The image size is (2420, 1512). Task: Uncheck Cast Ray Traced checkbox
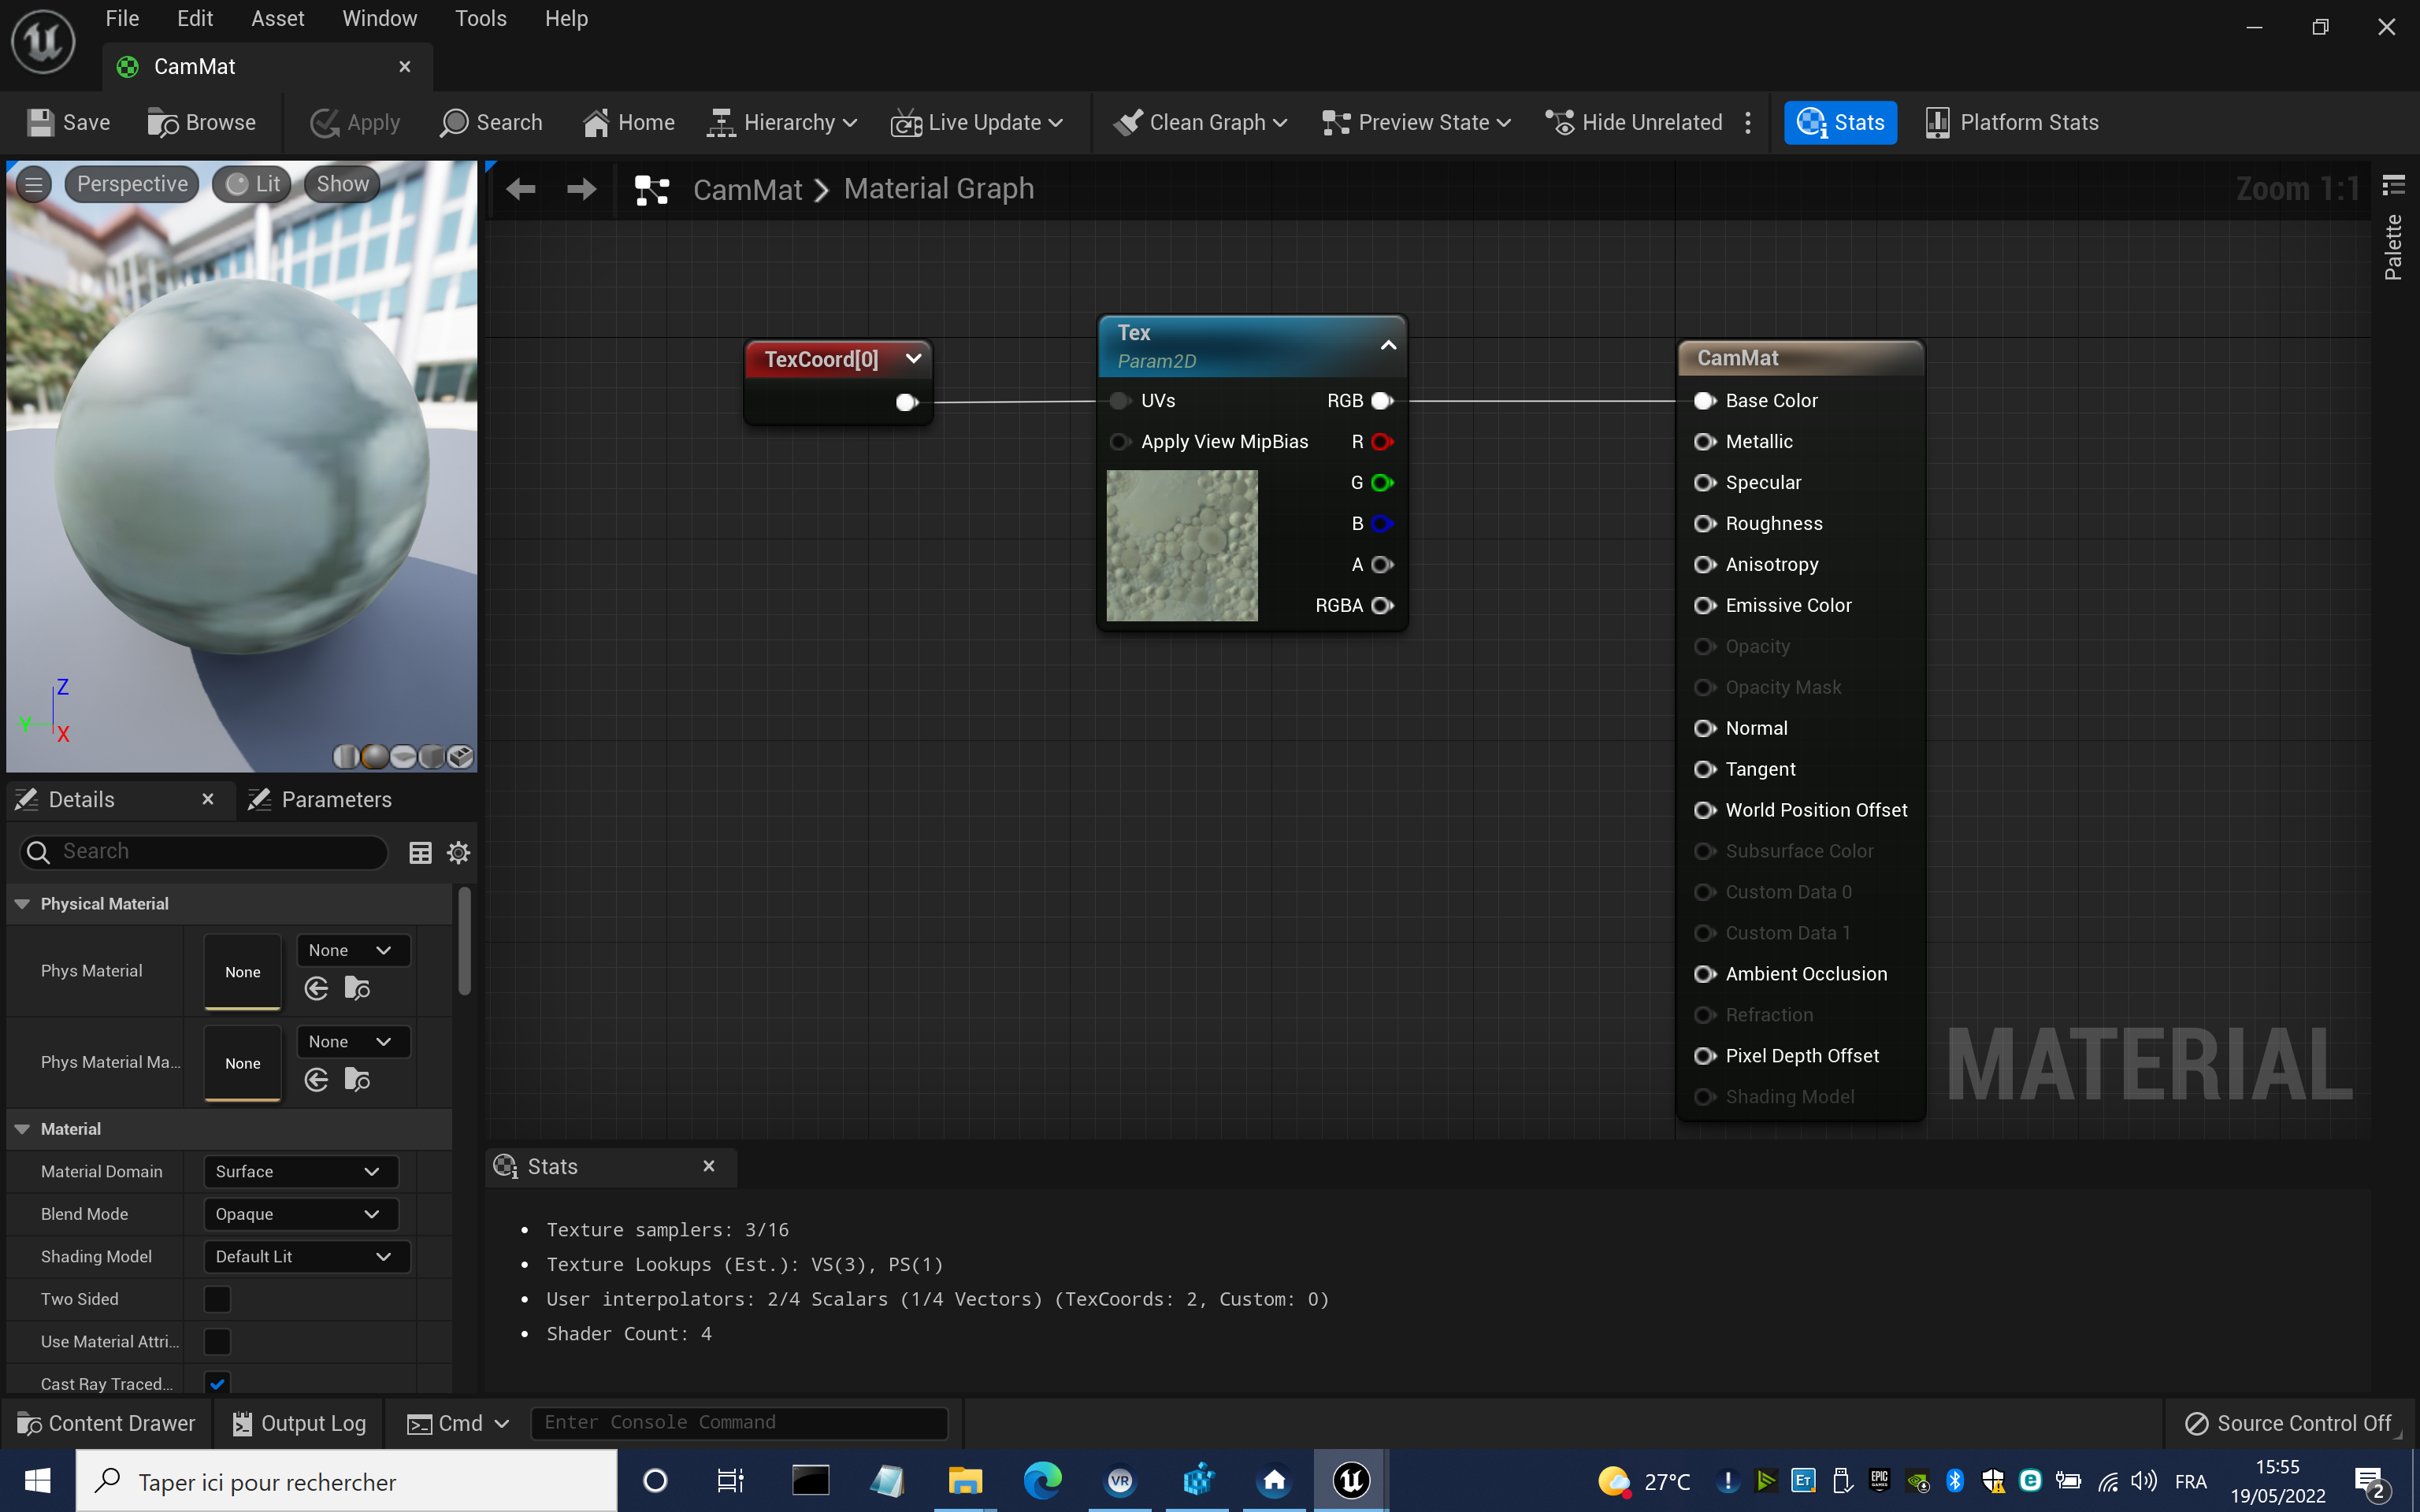coord(217,1383)
